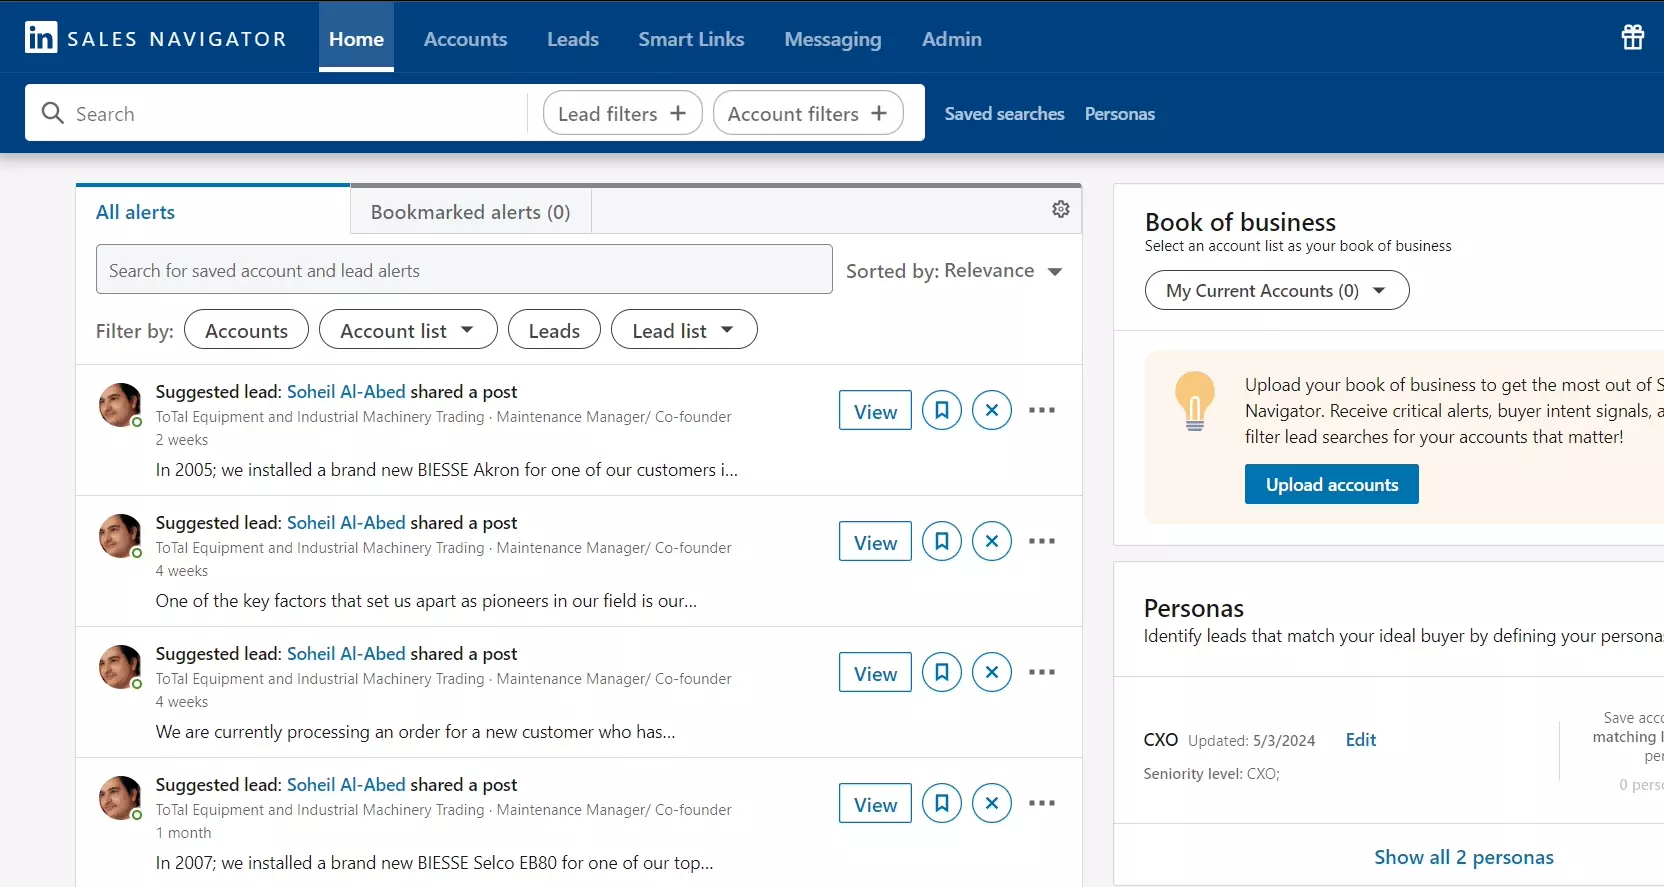Open alert settings gear icon
Image resolution: width=1664 pixels, height=887 pixels.
1061,209
